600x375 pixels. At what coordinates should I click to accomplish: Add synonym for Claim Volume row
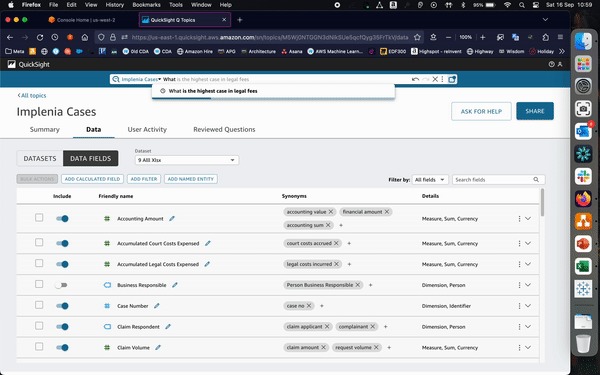[x=389, y=347]
